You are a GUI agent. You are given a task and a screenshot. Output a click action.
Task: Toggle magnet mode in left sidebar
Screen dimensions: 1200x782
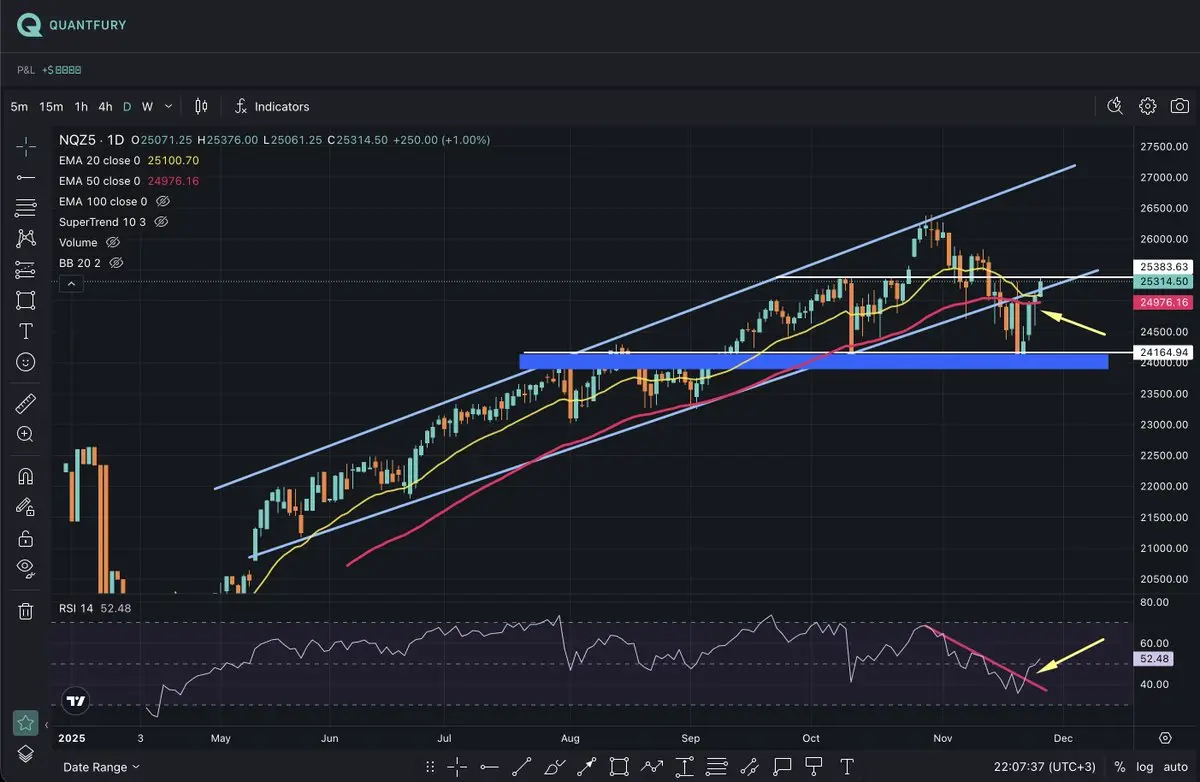point(26,476)
